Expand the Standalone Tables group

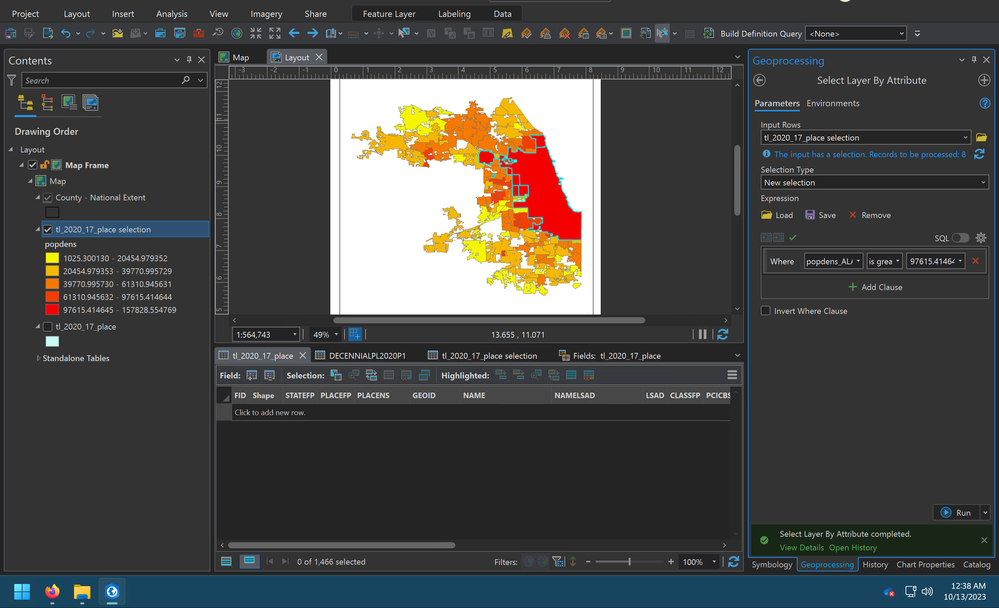(x=39, y=358)
